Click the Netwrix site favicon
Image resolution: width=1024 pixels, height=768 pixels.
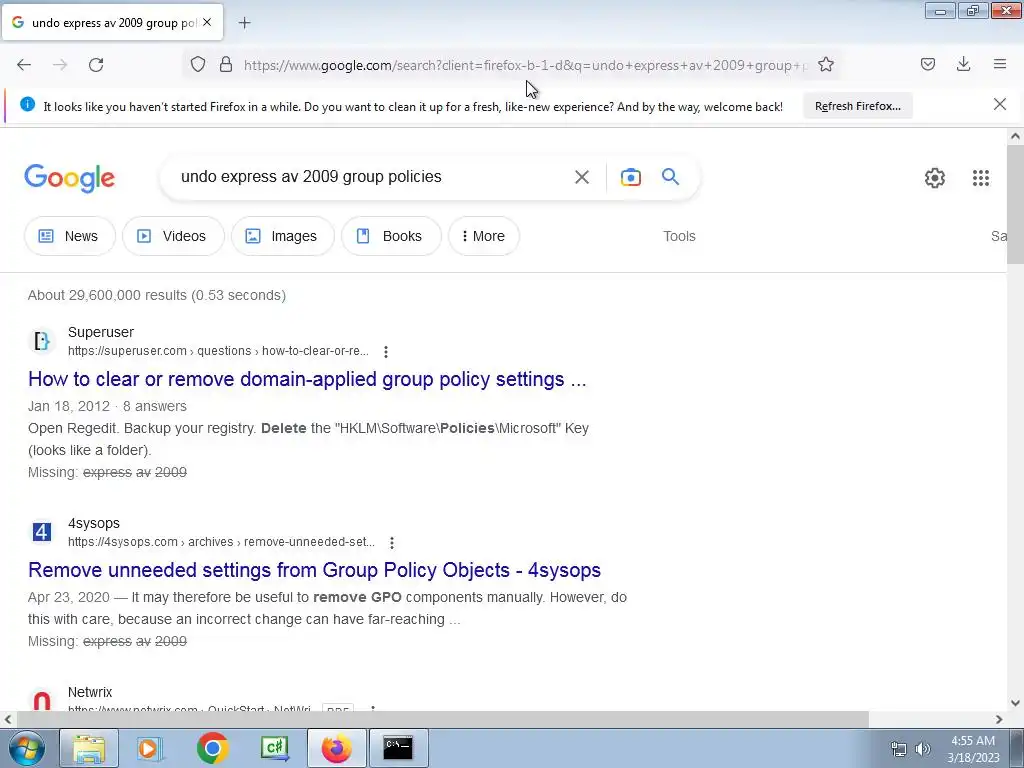42,700
